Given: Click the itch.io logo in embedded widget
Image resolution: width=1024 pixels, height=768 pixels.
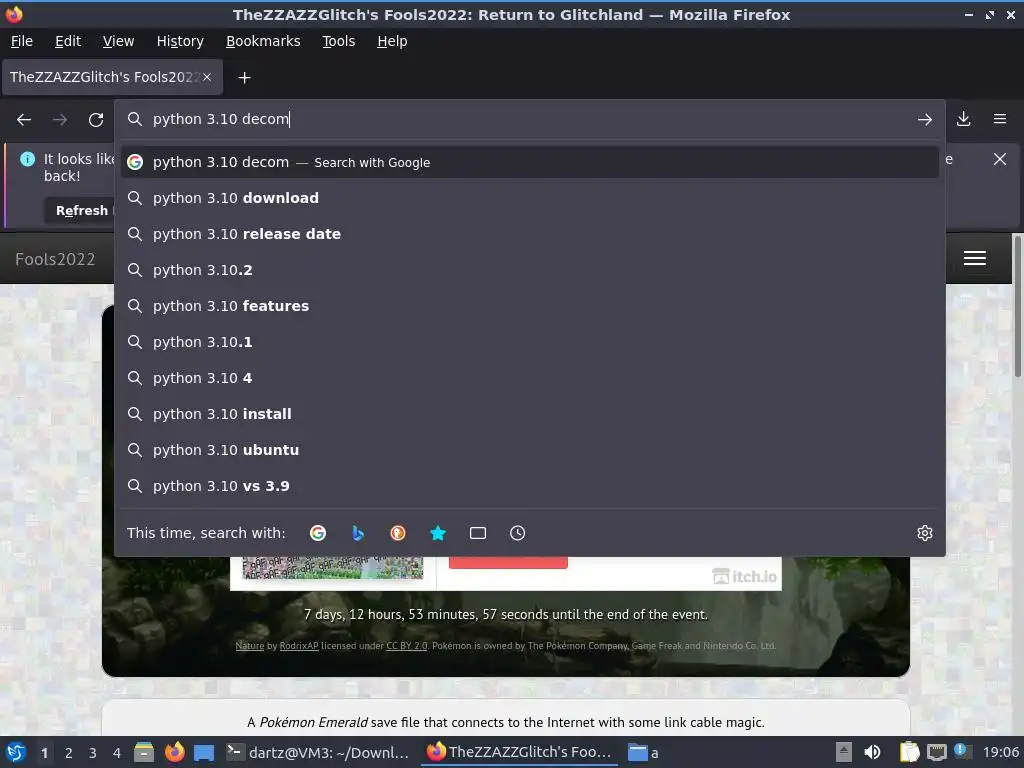Looking at the screenshot, I should 744,576.
